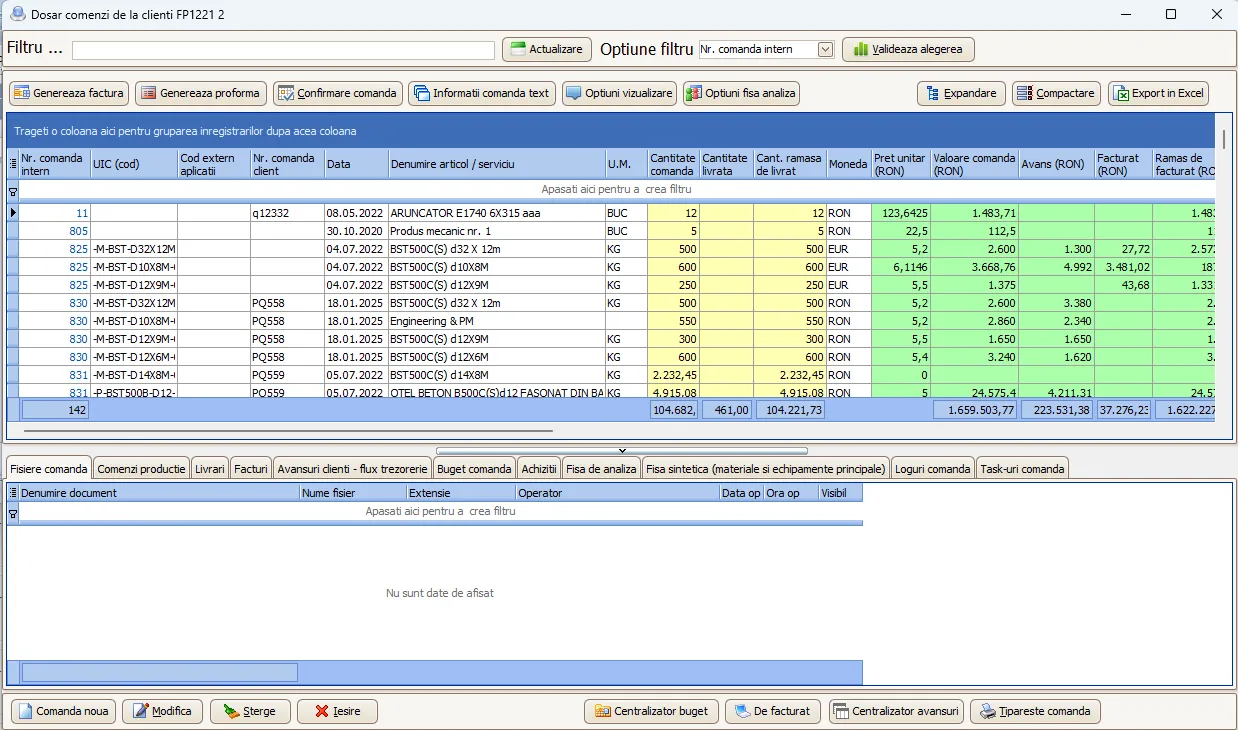
Task: Open the Fisa sintetica tab
Action: 766,468
